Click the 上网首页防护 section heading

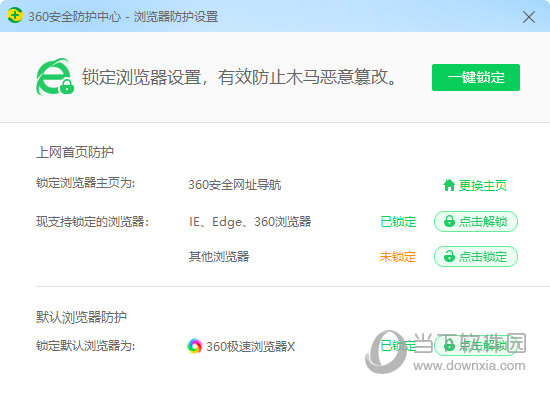pyautogui.click(x=75, y=152)
